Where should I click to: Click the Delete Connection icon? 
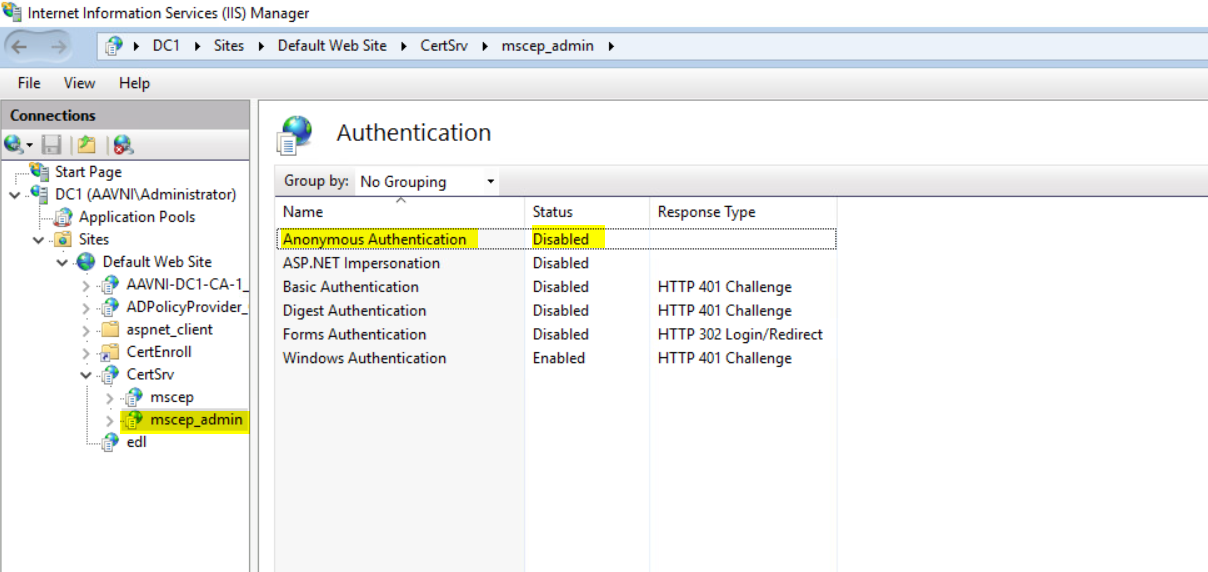pyautogui.click(x=123, y=145)
